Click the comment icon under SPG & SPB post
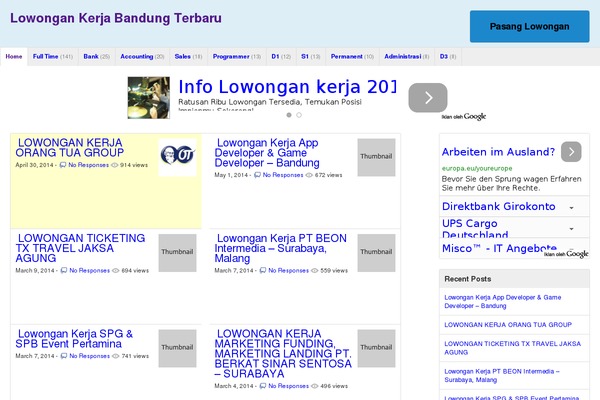Viewport: 600px width, 400px height. point(64,356)
